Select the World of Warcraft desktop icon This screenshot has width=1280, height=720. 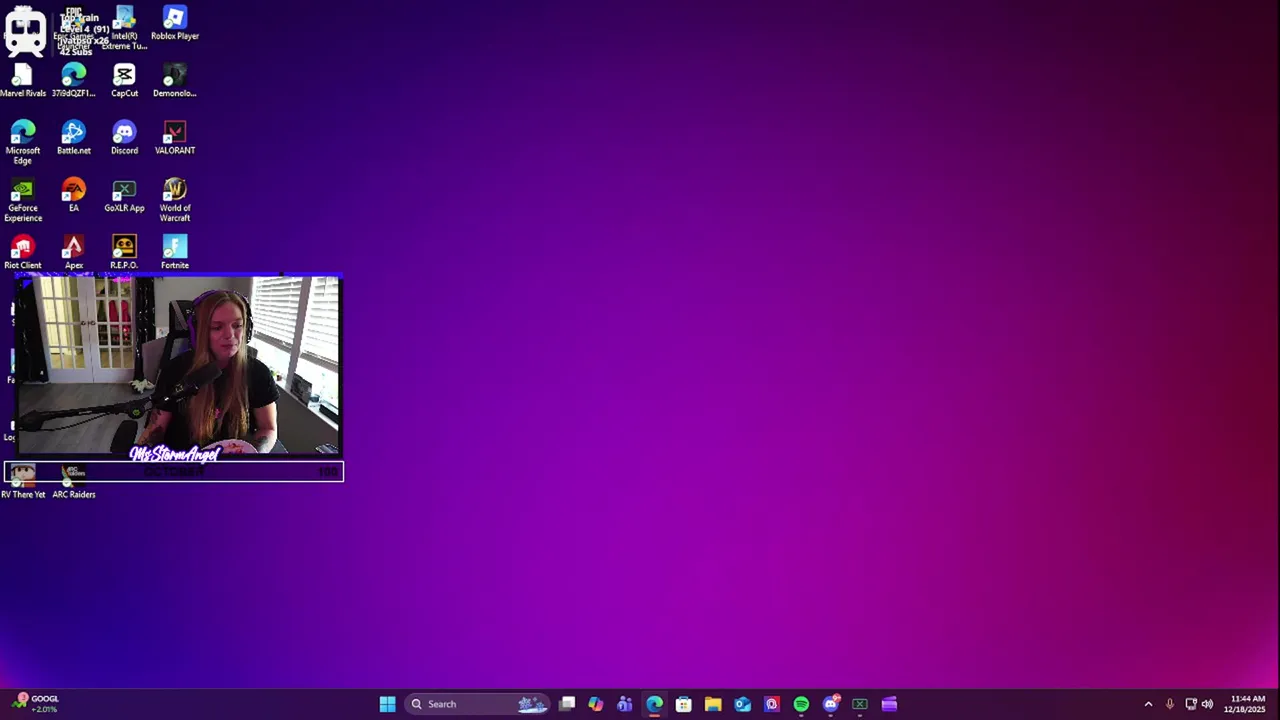click(175, 200)
